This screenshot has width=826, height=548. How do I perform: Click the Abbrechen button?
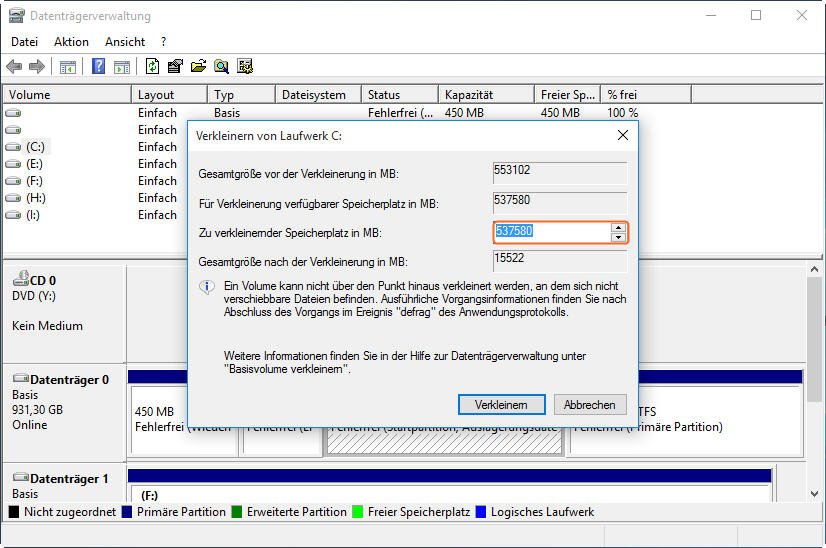point(590,405)
